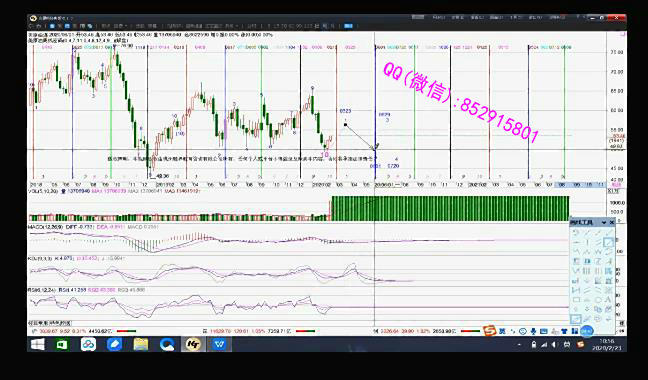Open WPS Writer from the taskbar
Image resolution: width=648 pixels, height=380 pixels.
click(219, 344)
